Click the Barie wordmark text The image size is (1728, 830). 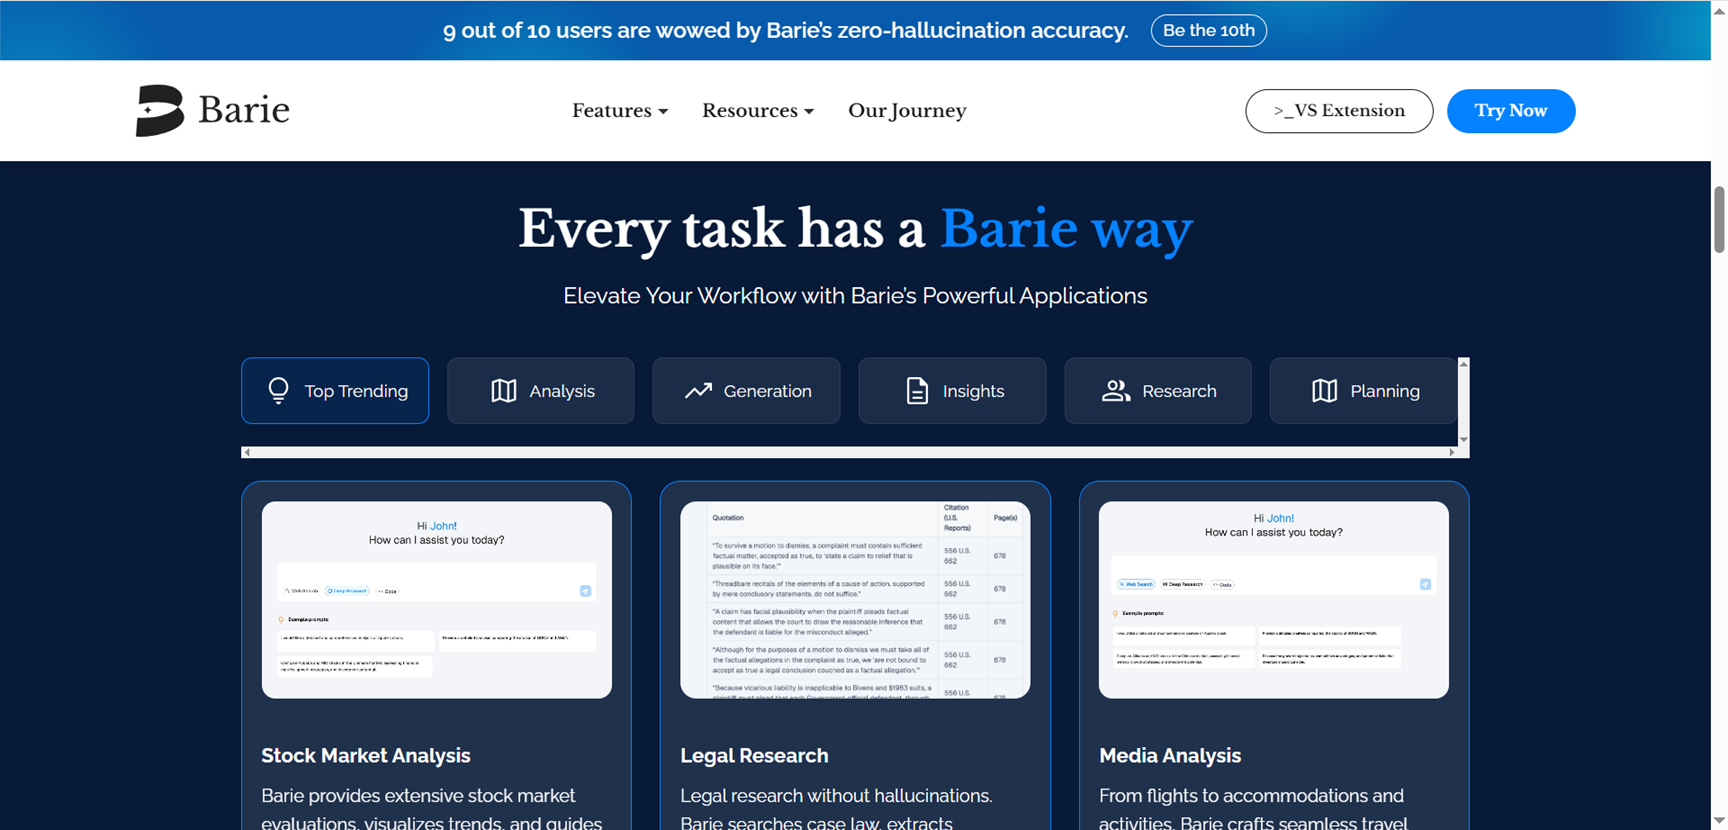244,109
